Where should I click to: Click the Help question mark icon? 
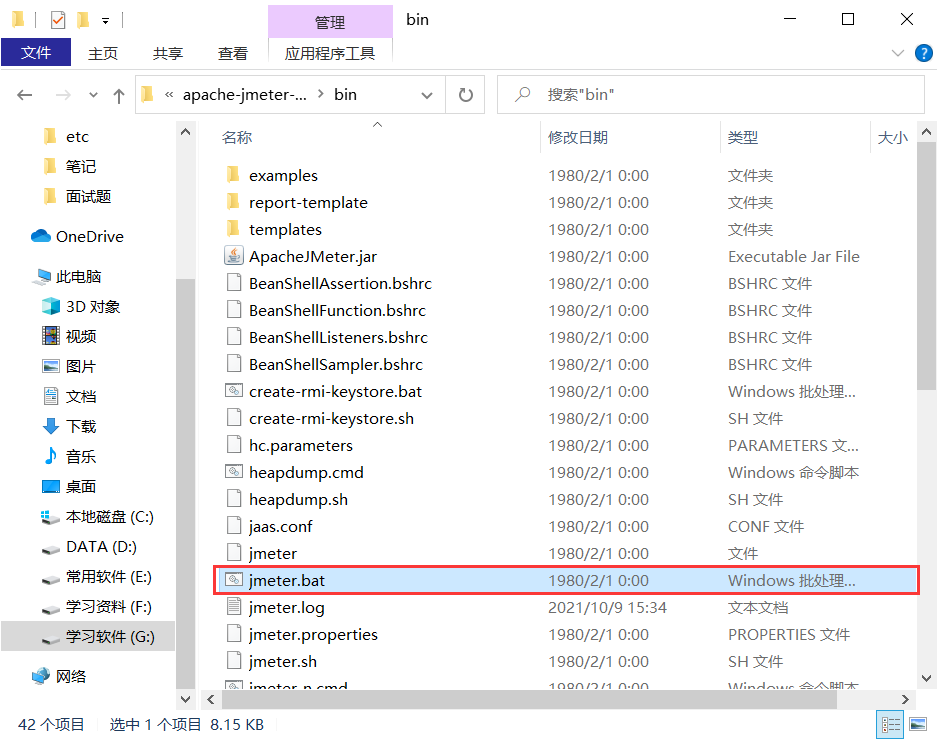click(x=923, y=53)
